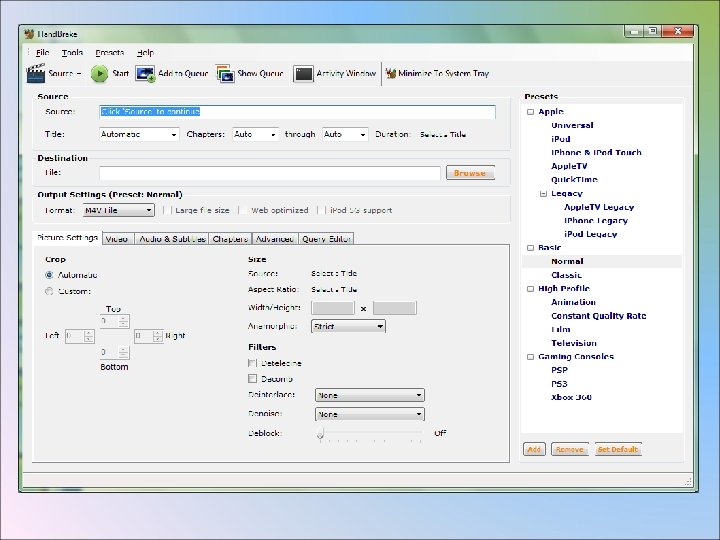720x540 pixels.
Task: Toggle the Web optimized checkbox
Action: tap(243, 210)
